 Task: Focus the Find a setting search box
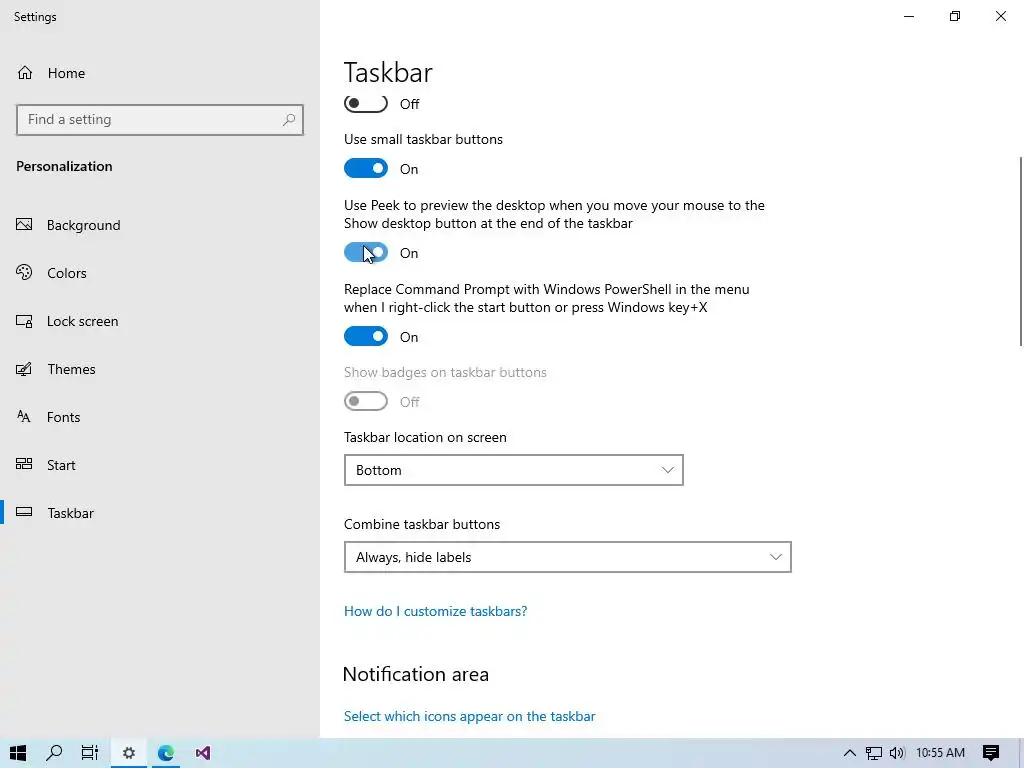(x=159, y=120)
